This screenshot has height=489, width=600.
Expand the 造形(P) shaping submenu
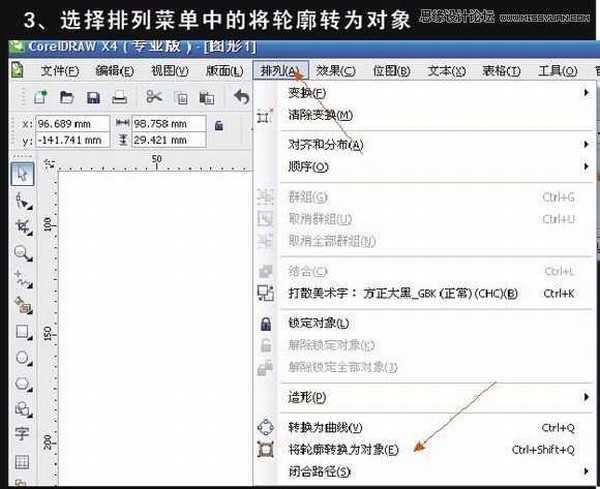tap(306, 397)
